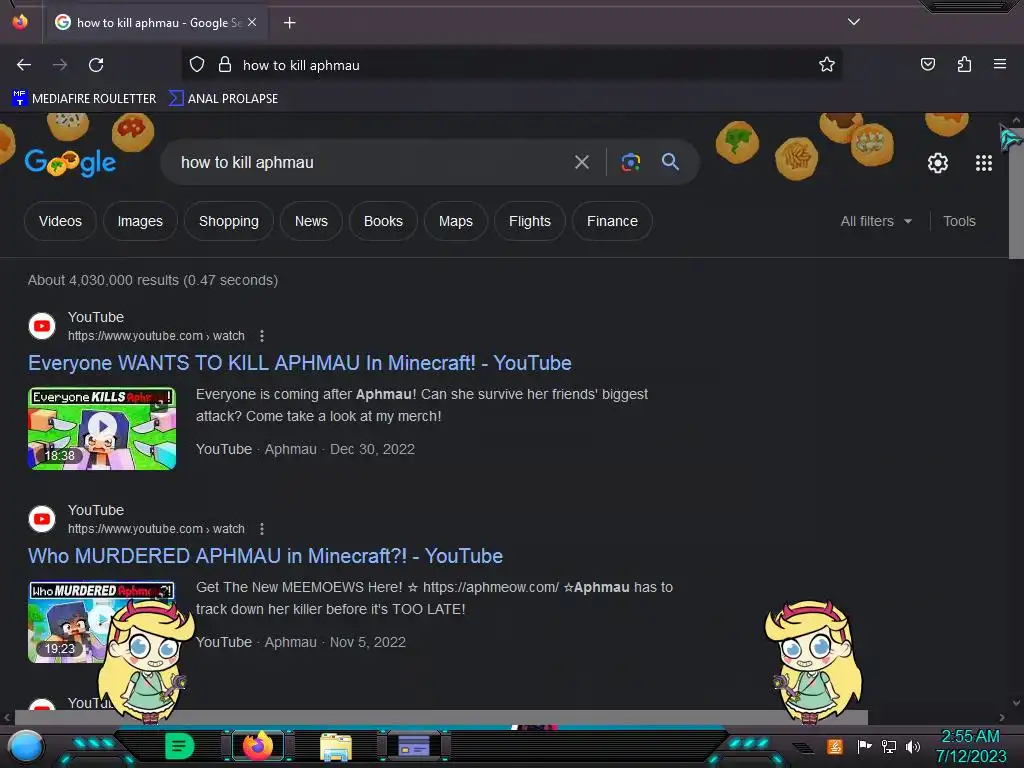Go back to the previous page
Viewport: 1024px width, 768px height.
pos(24,65)
